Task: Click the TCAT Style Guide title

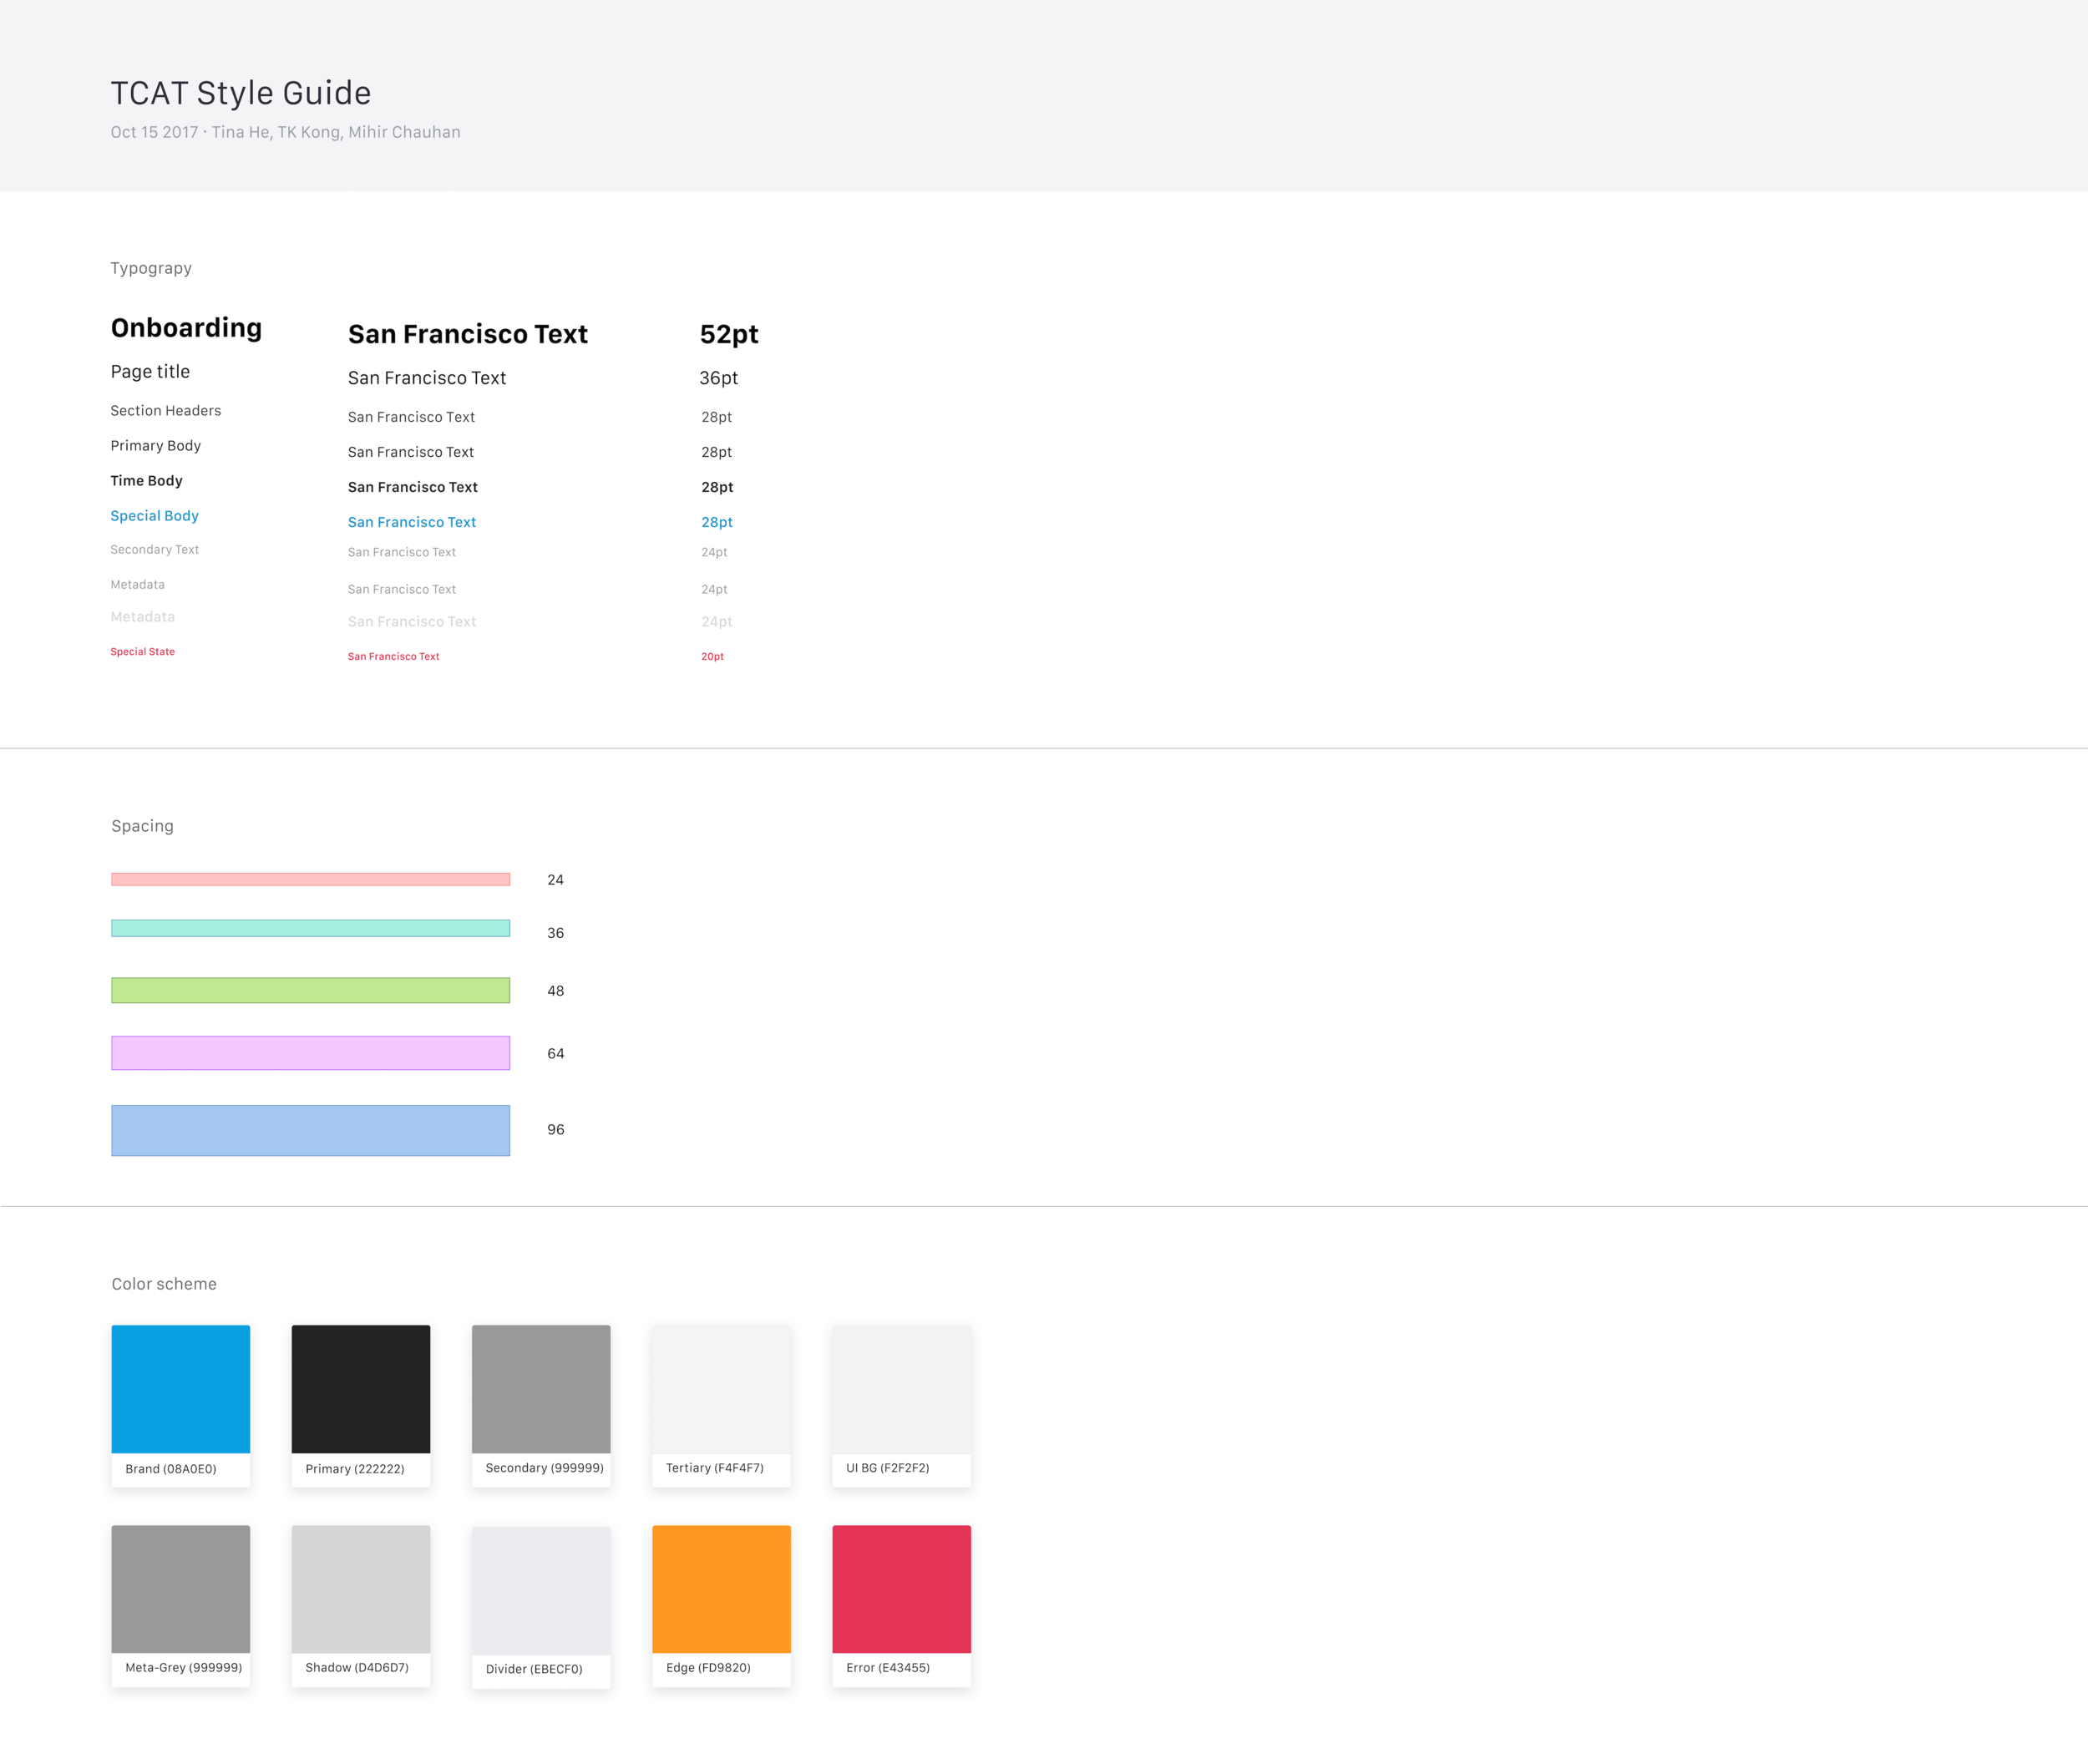Action: (x=241, y=93)
